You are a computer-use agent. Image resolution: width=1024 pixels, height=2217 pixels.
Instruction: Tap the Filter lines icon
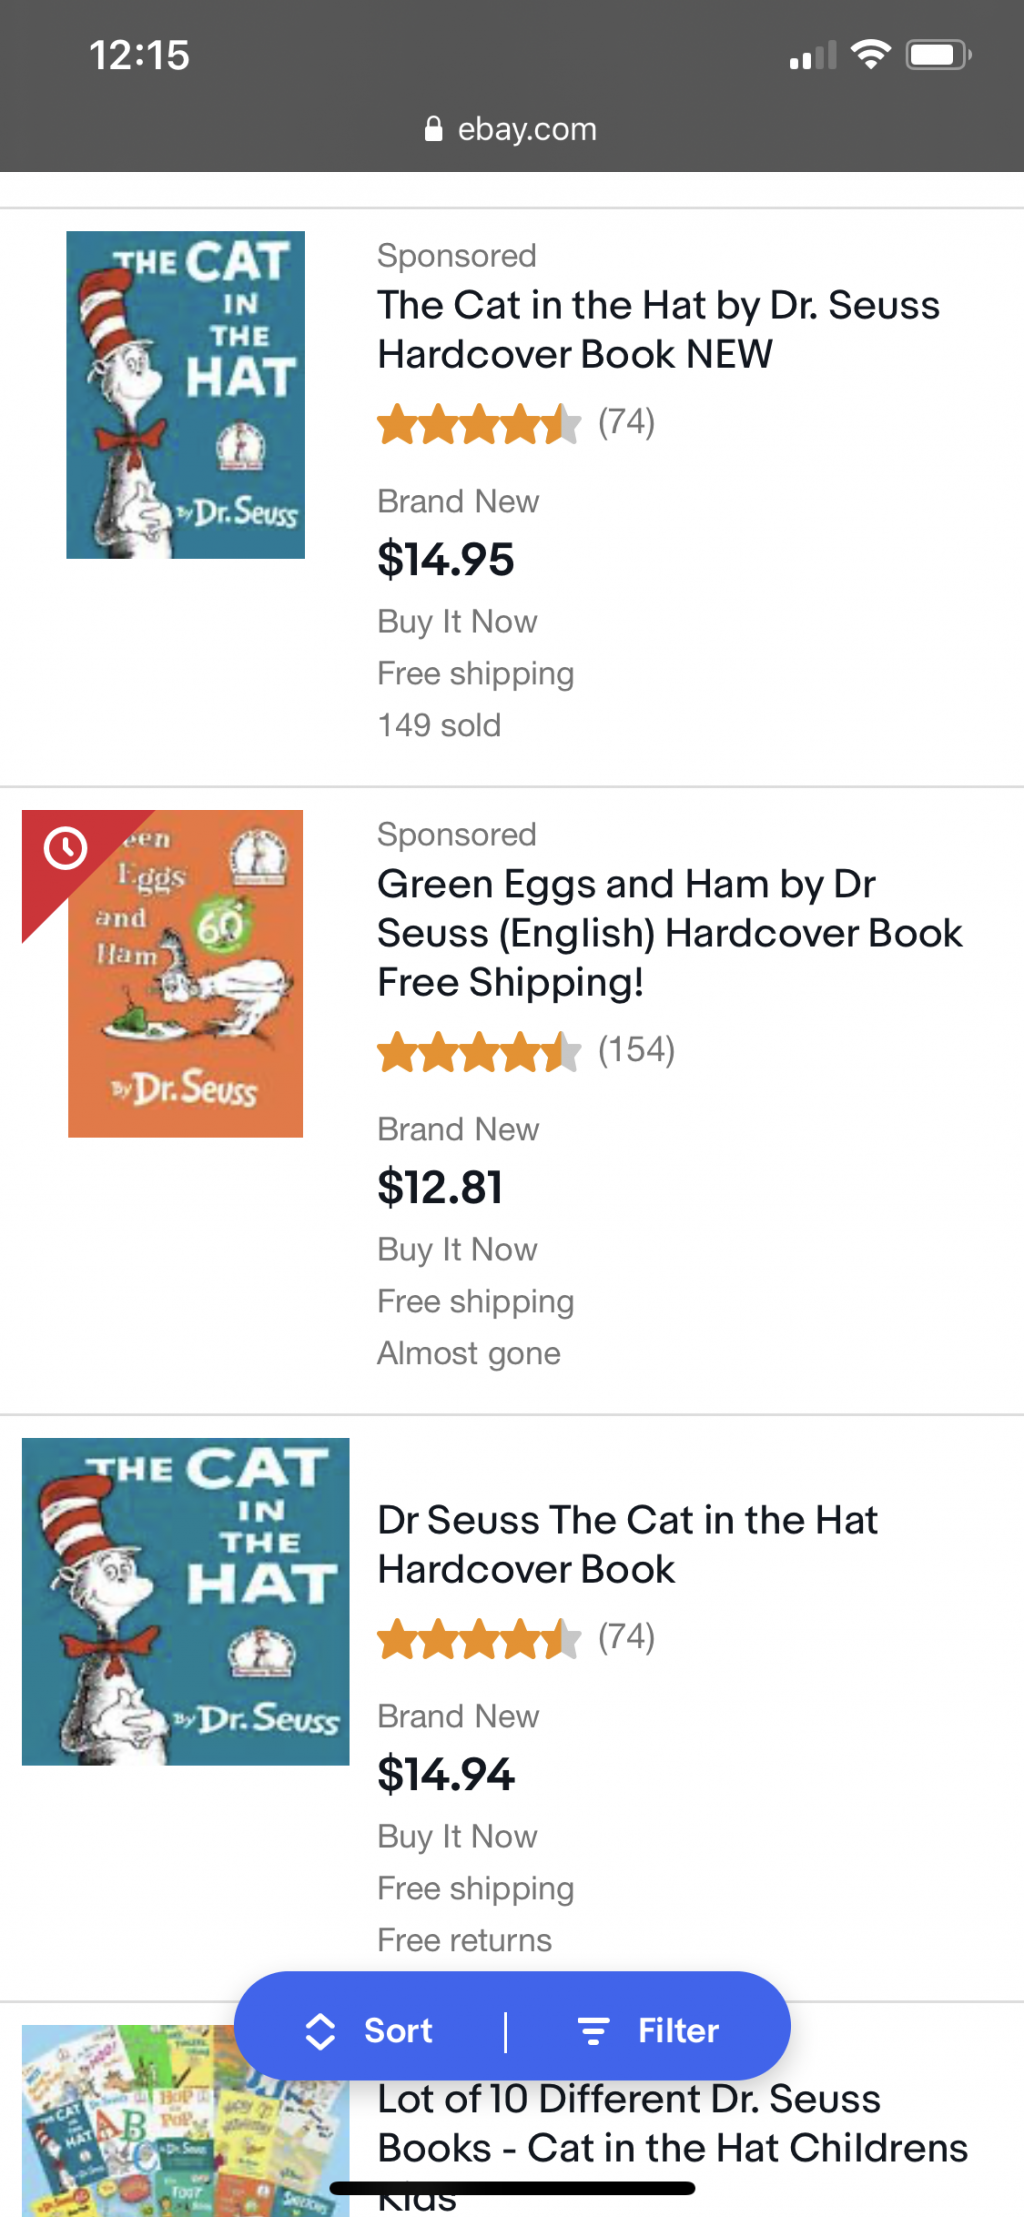593,2031
